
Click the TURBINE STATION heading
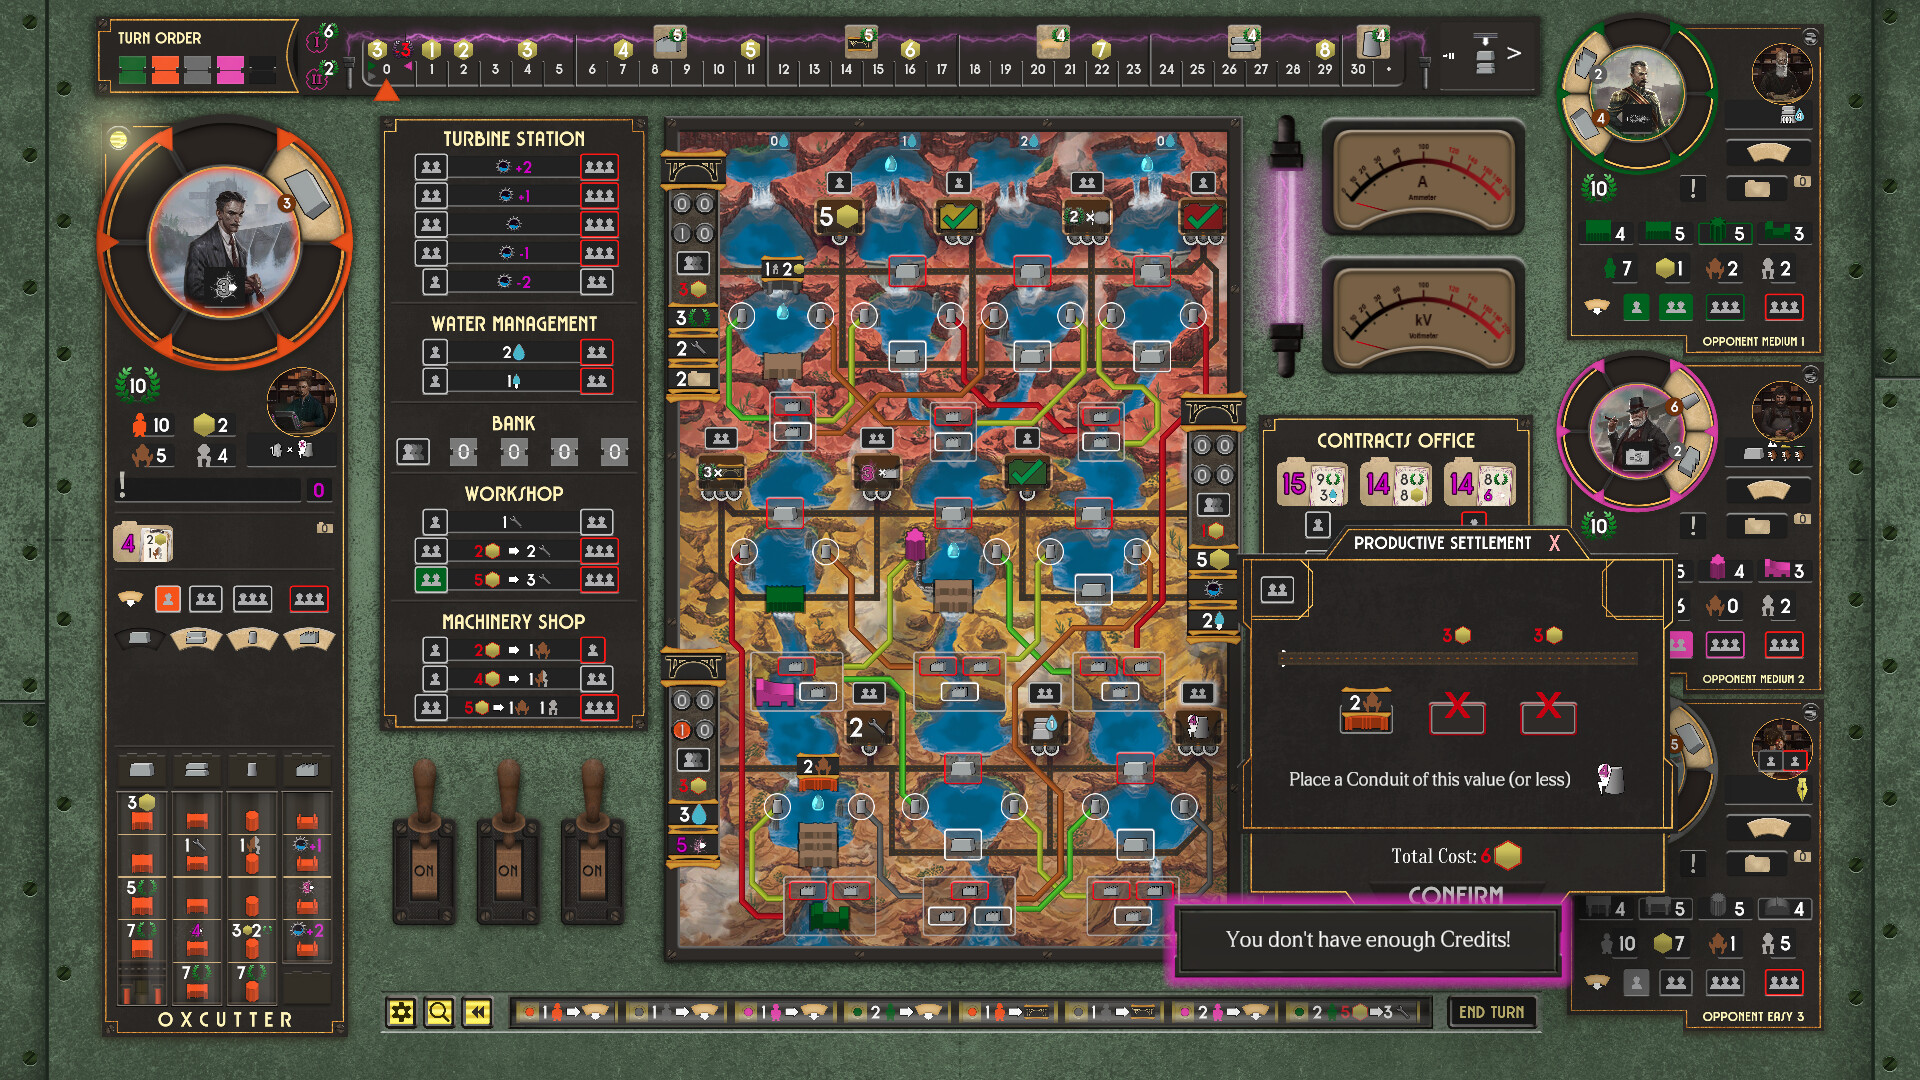(514, 139)
